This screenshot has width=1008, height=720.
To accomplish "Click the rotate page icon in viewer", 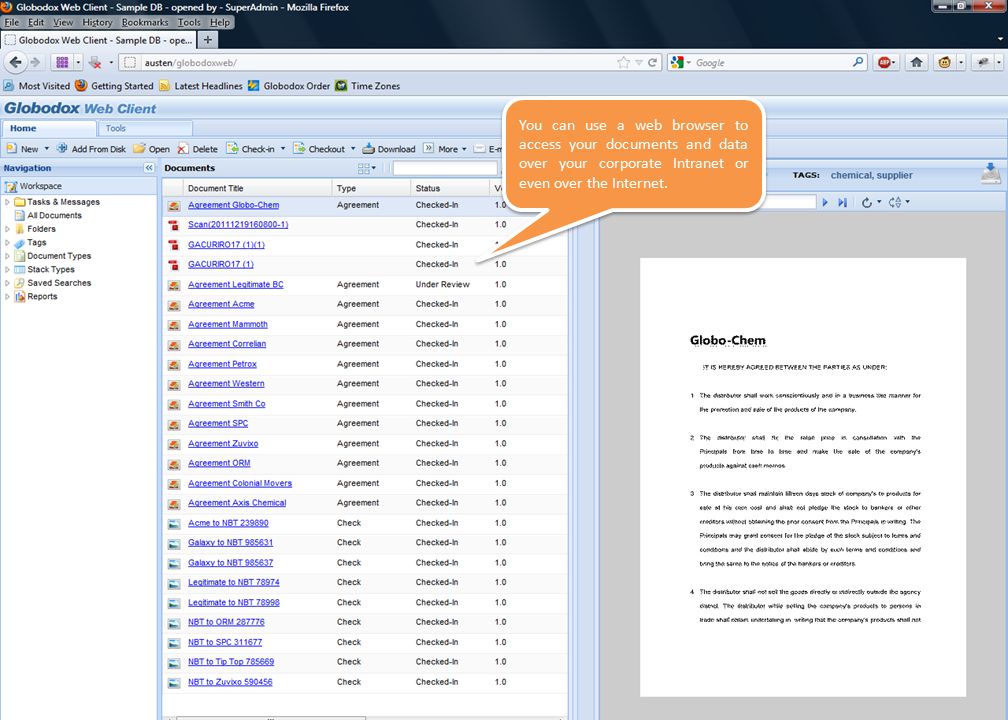I will click(x=867, y=202).
